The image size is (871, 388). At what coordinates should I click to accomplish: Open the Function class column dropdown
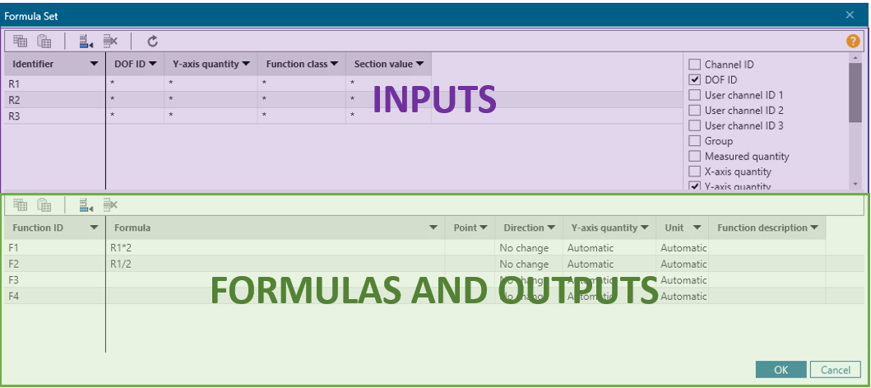tap(334, 64)
